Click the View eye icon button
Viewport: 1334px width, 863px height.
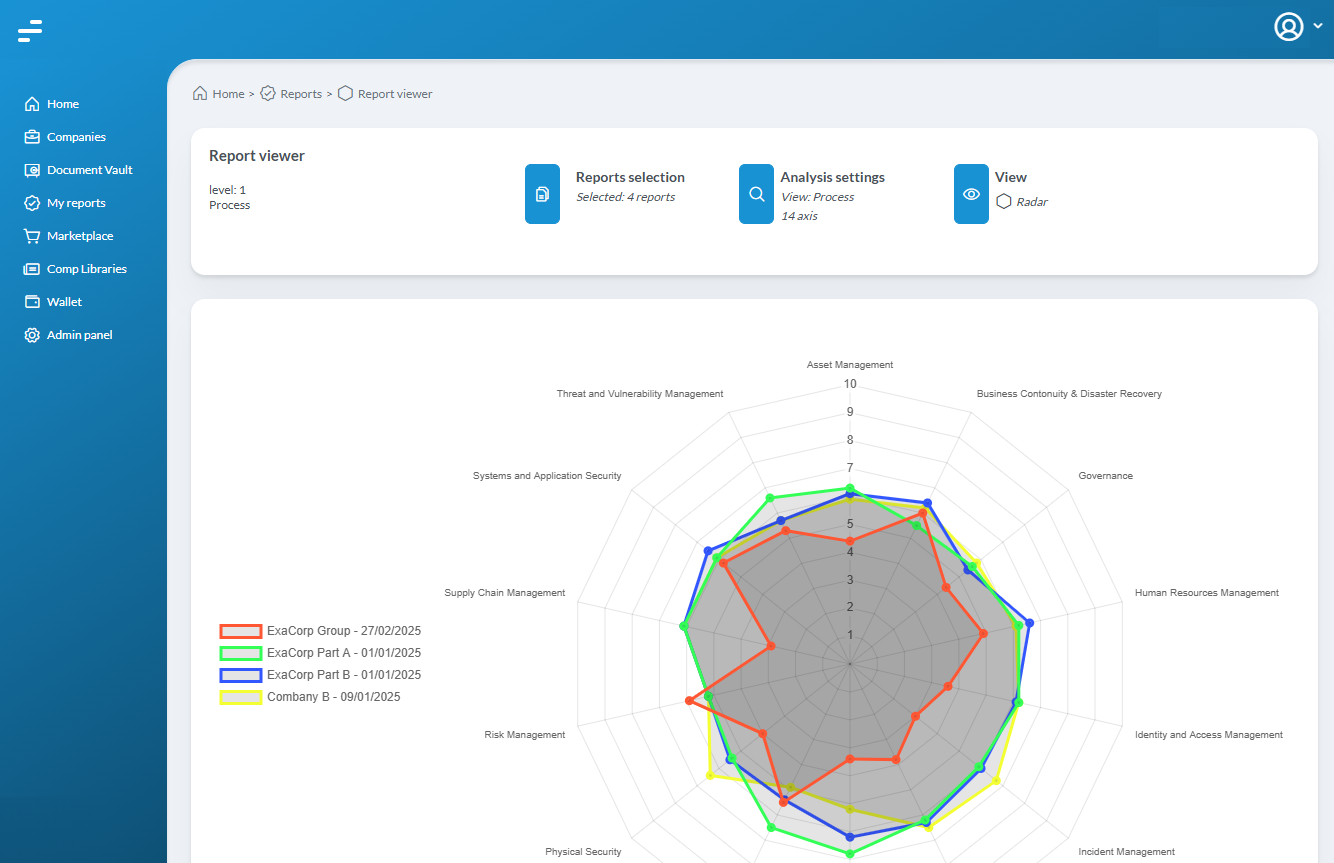click(x=971, y=194)
